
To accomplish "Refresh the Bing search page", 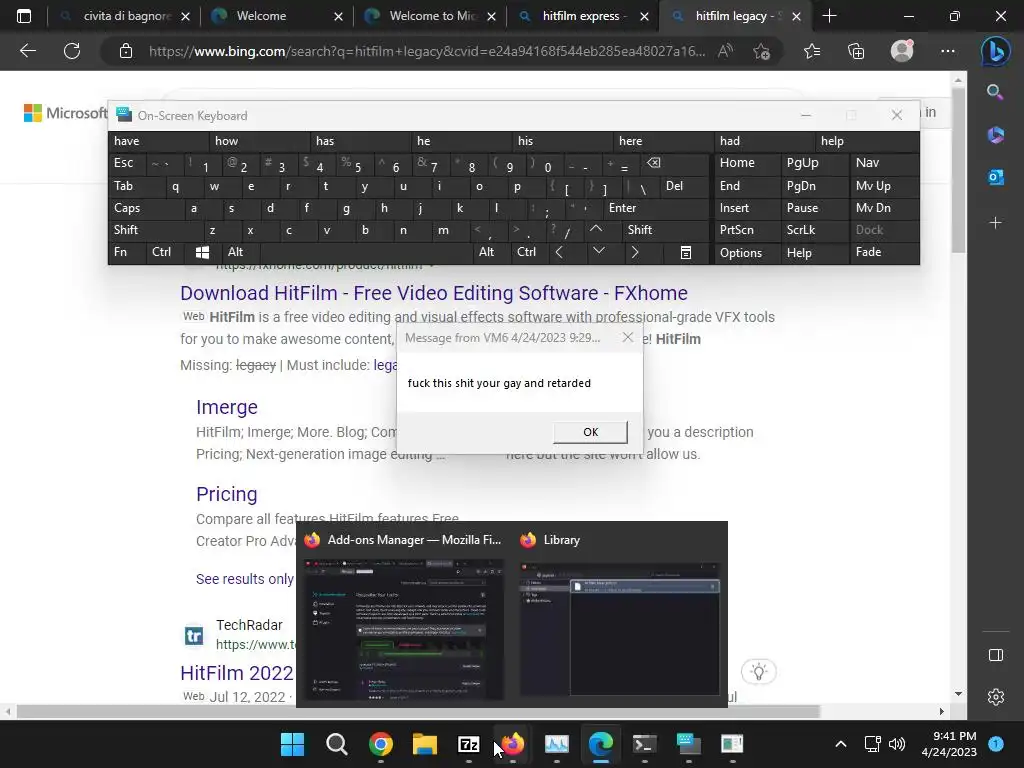I will 72,51.
